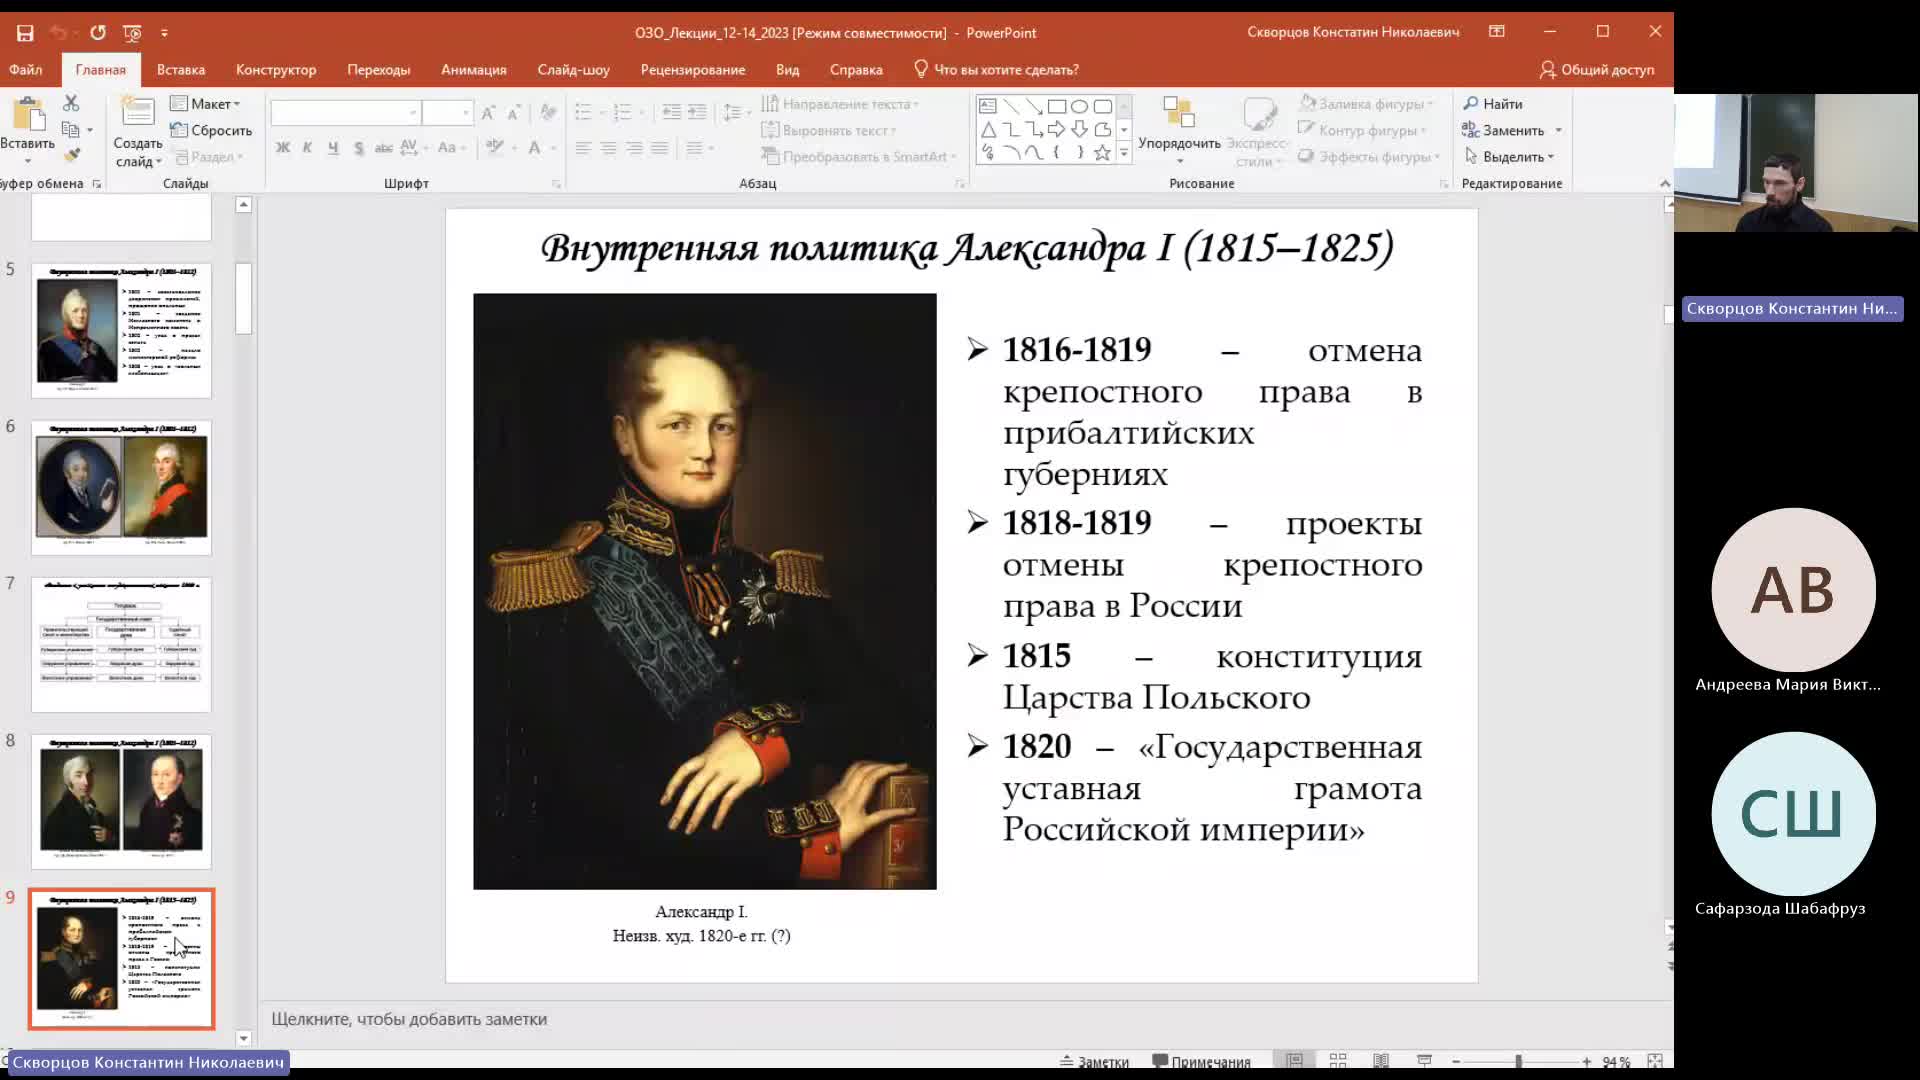Increase font size icon
Viewport: 1920px width, 1080px height.
point(488,113)
